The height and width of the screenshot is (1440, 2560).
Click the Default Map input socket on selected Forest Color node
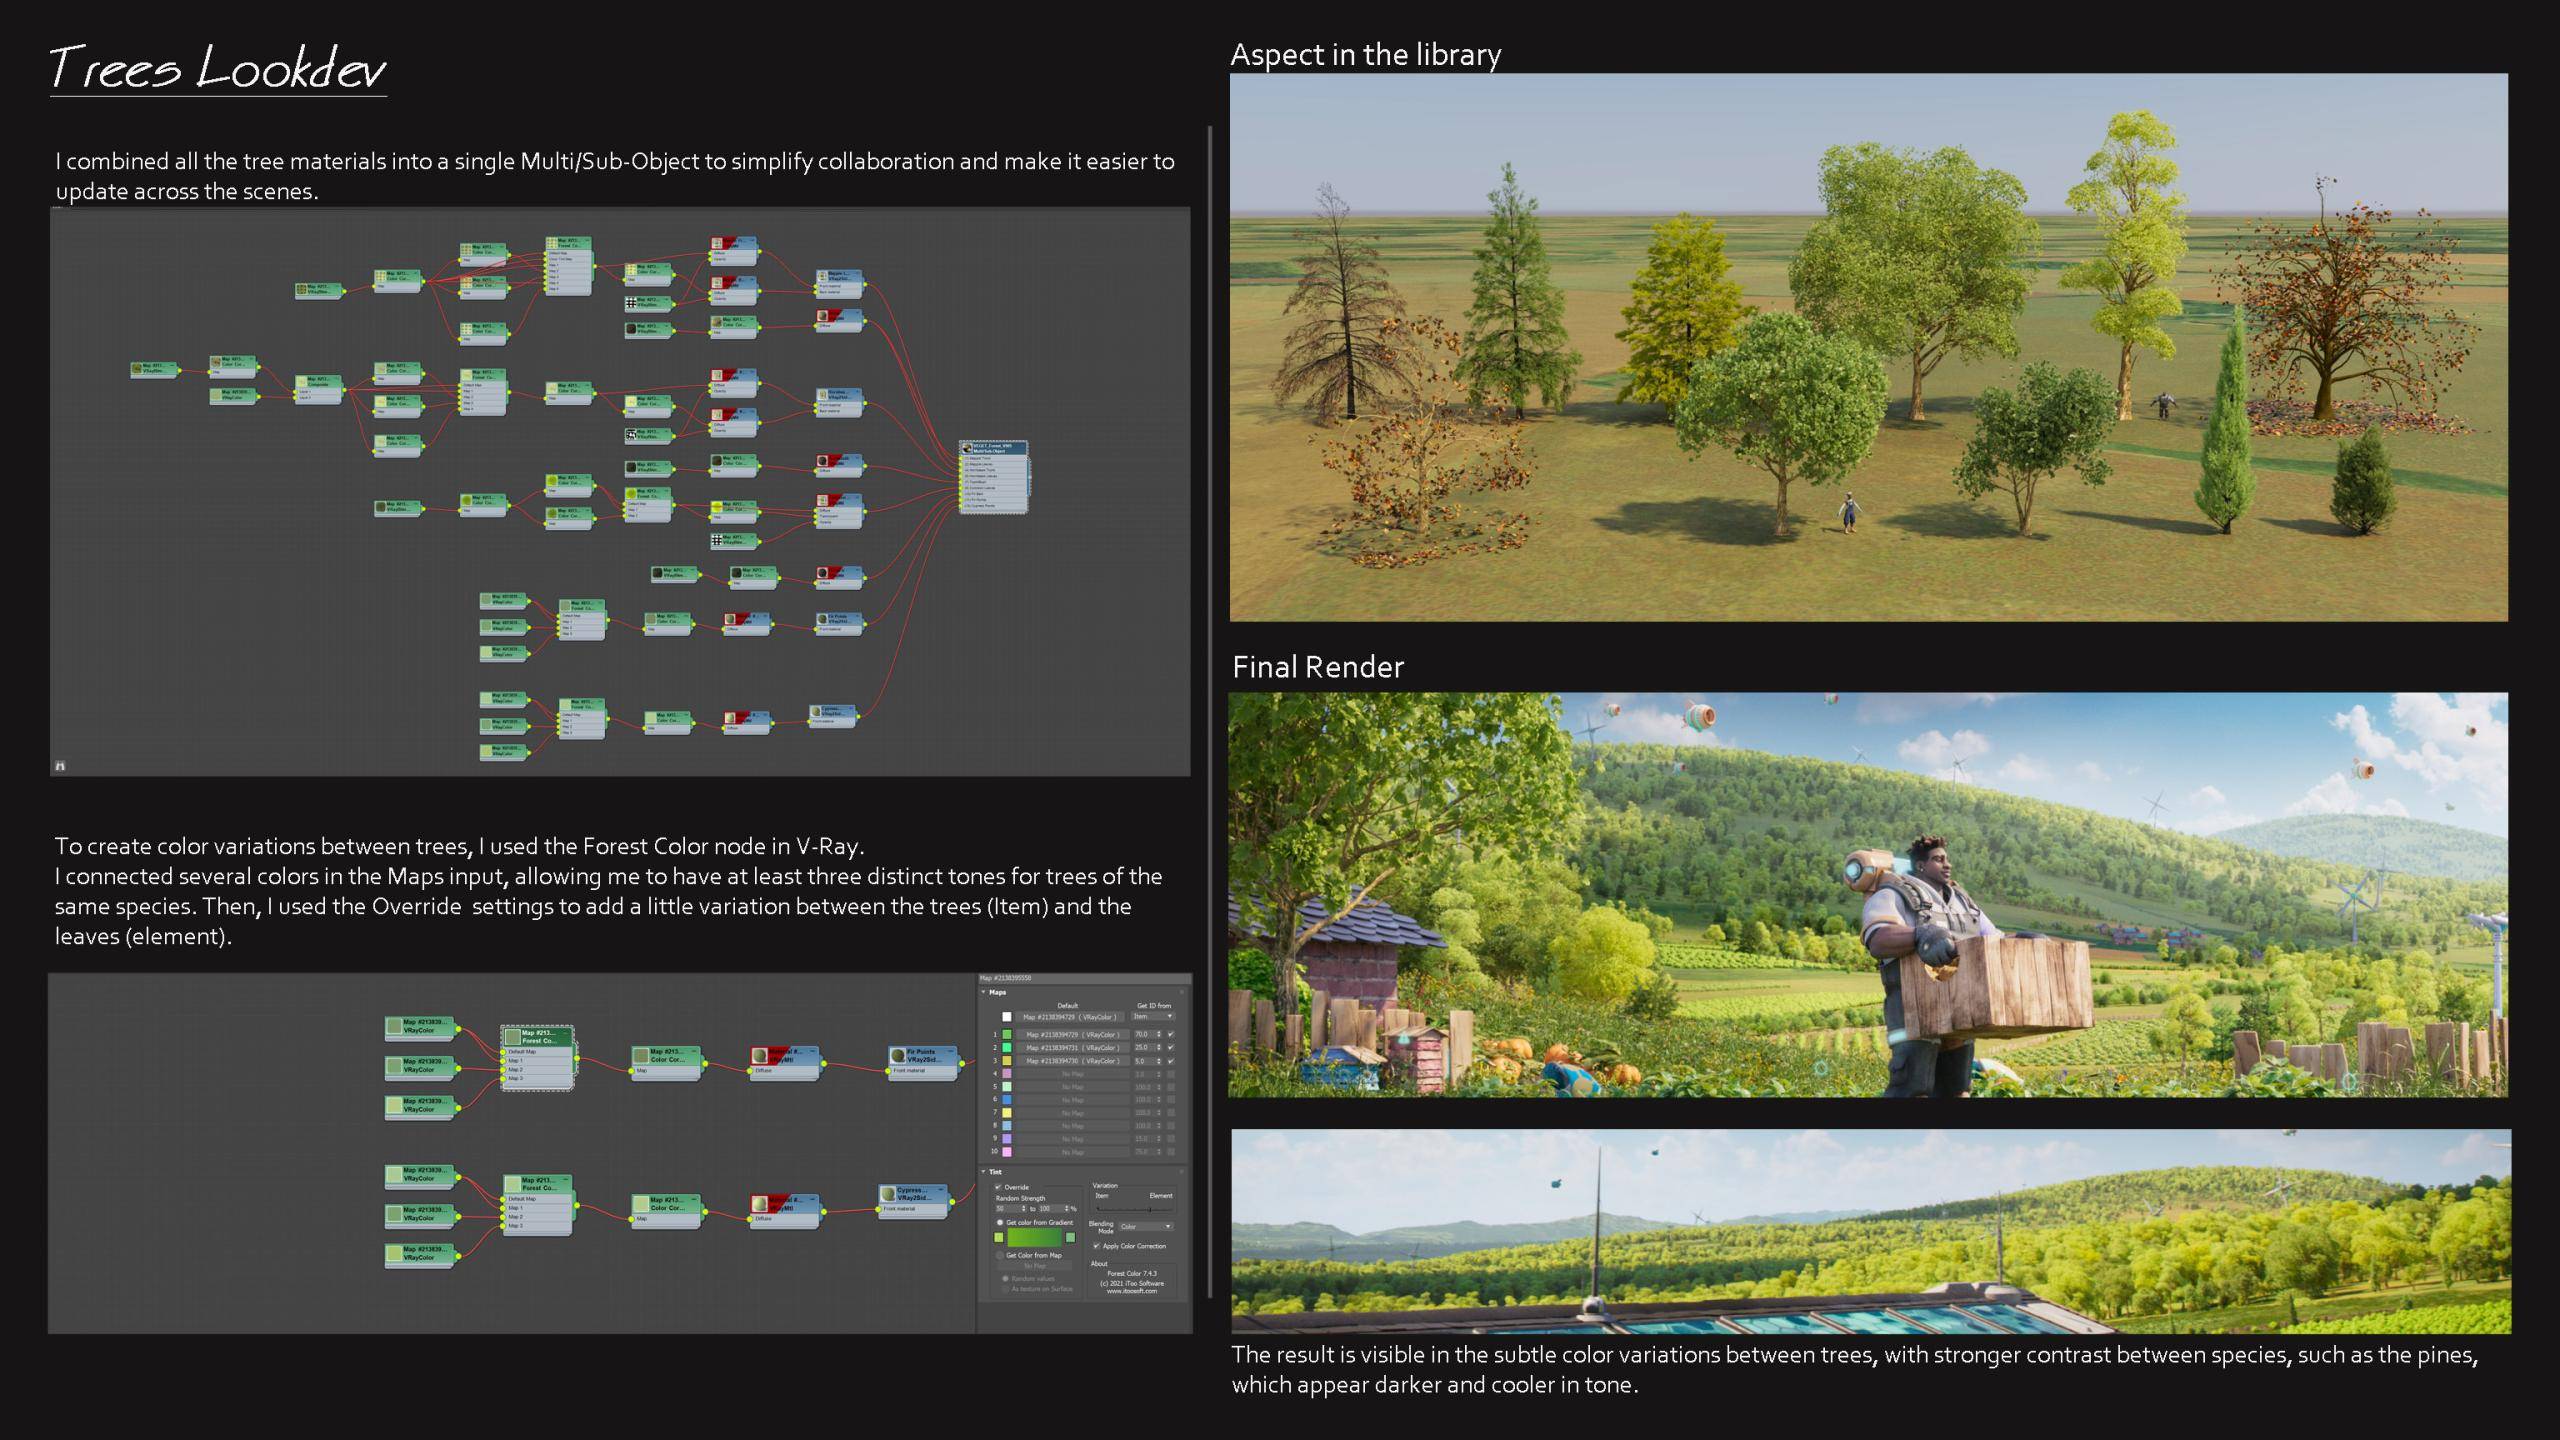pos(503,1052)
